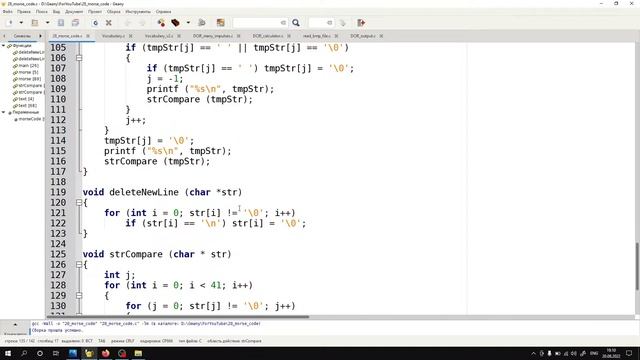640x360 pixels.
Task: Close the DOR_output.c tab
Action: (381, 36)
